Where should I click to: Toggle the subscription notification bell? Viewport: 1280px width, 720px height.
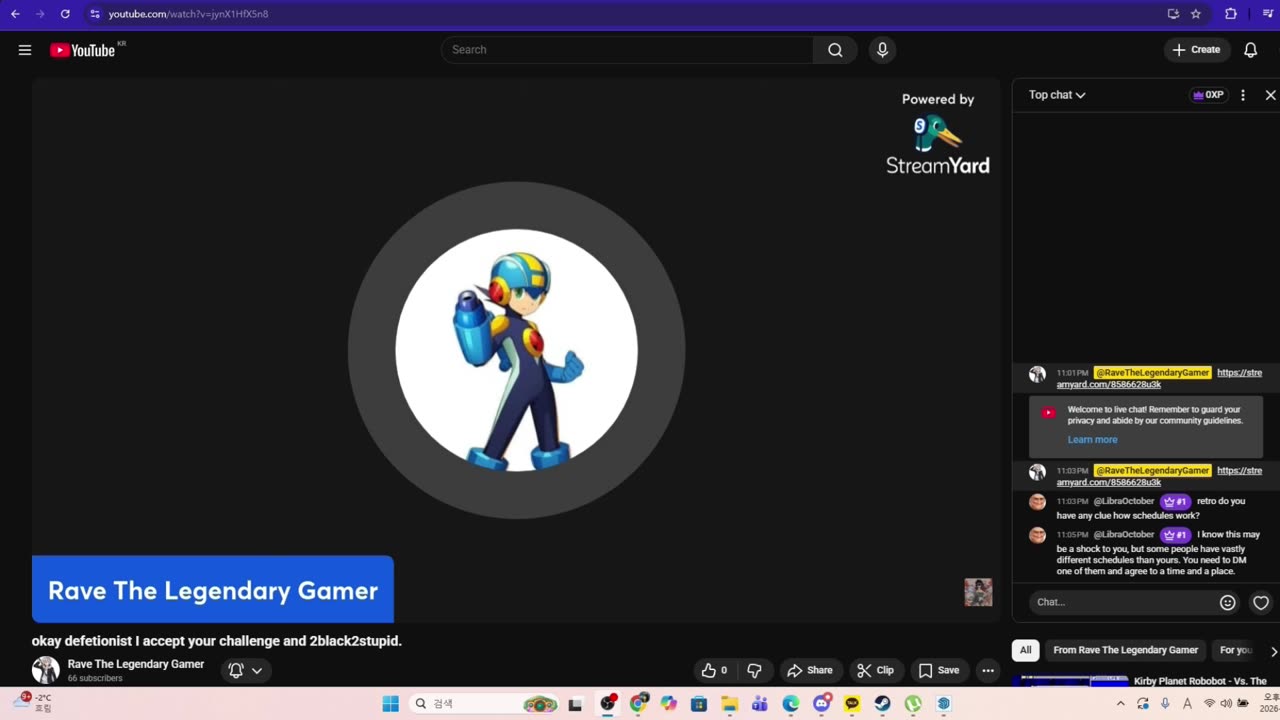point(236,670)
